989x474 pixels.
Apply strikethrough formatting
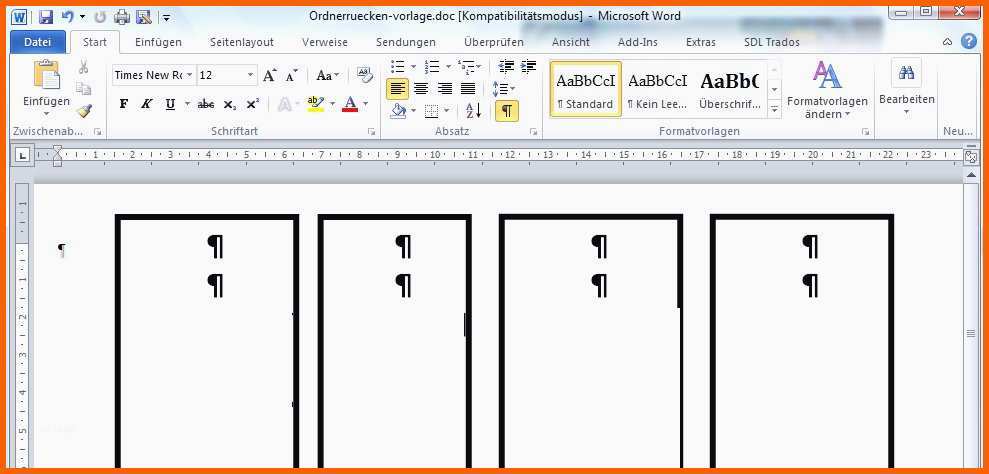(206, 104)
